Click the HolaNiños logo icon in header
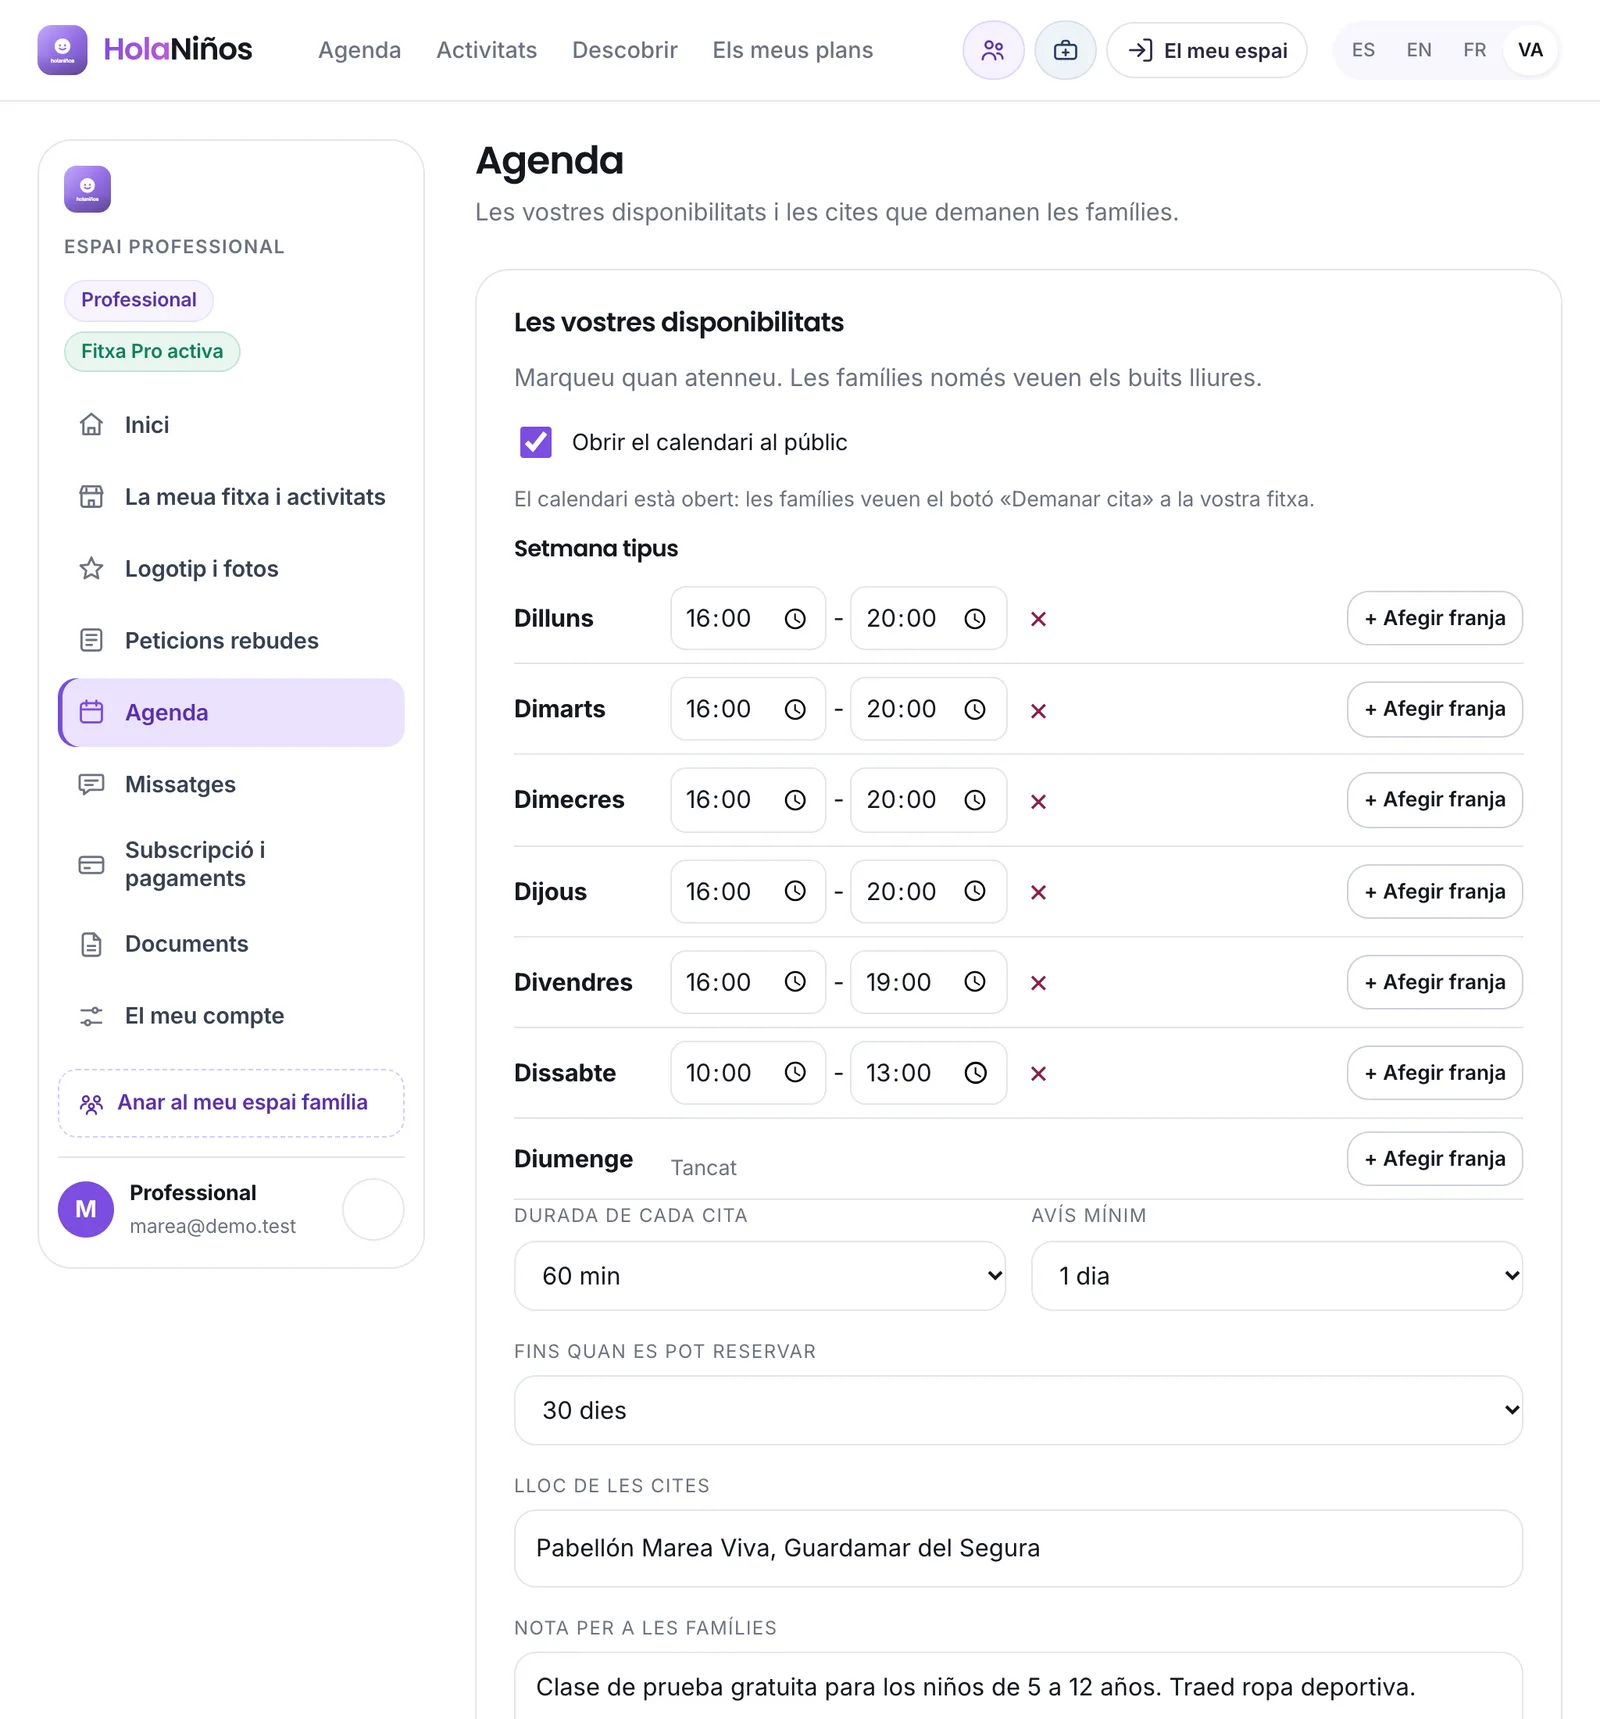Image resolution: width=1600 pixels, height=1719 pixels. pyautogui.click(x=62, y=50)
